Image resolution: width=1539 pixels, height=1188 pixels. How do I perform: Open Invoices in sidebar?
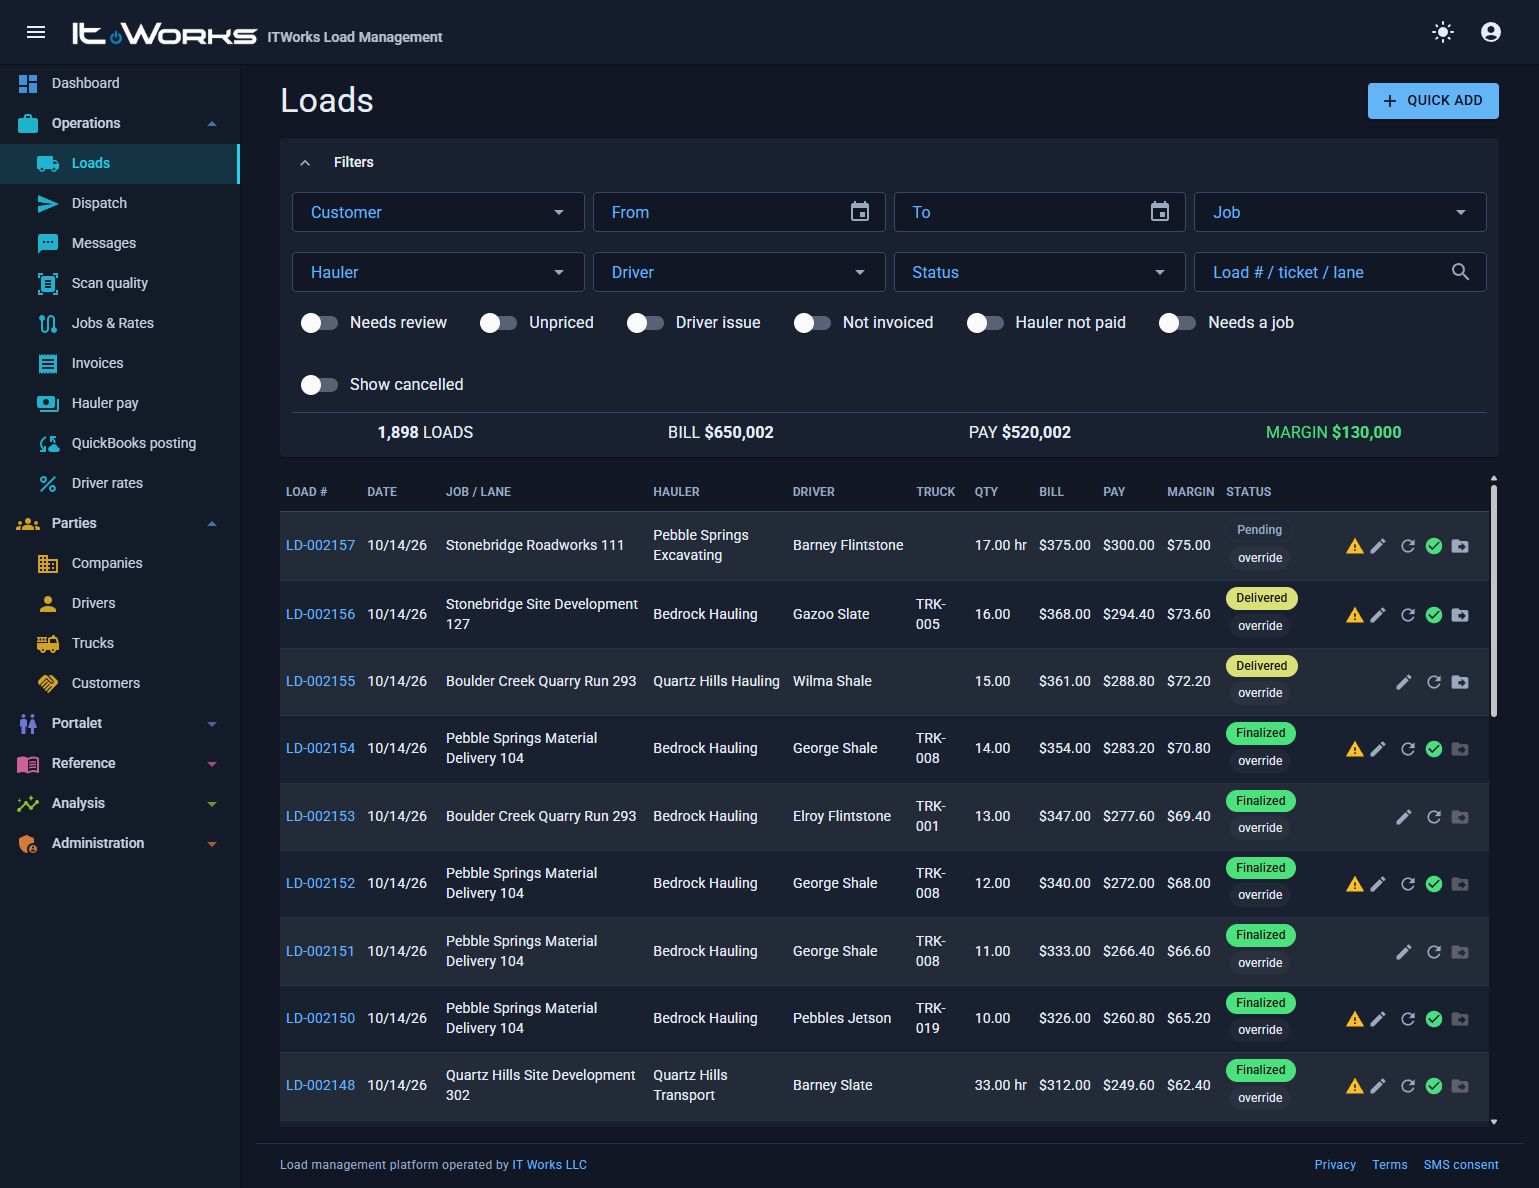pos(120,363)
